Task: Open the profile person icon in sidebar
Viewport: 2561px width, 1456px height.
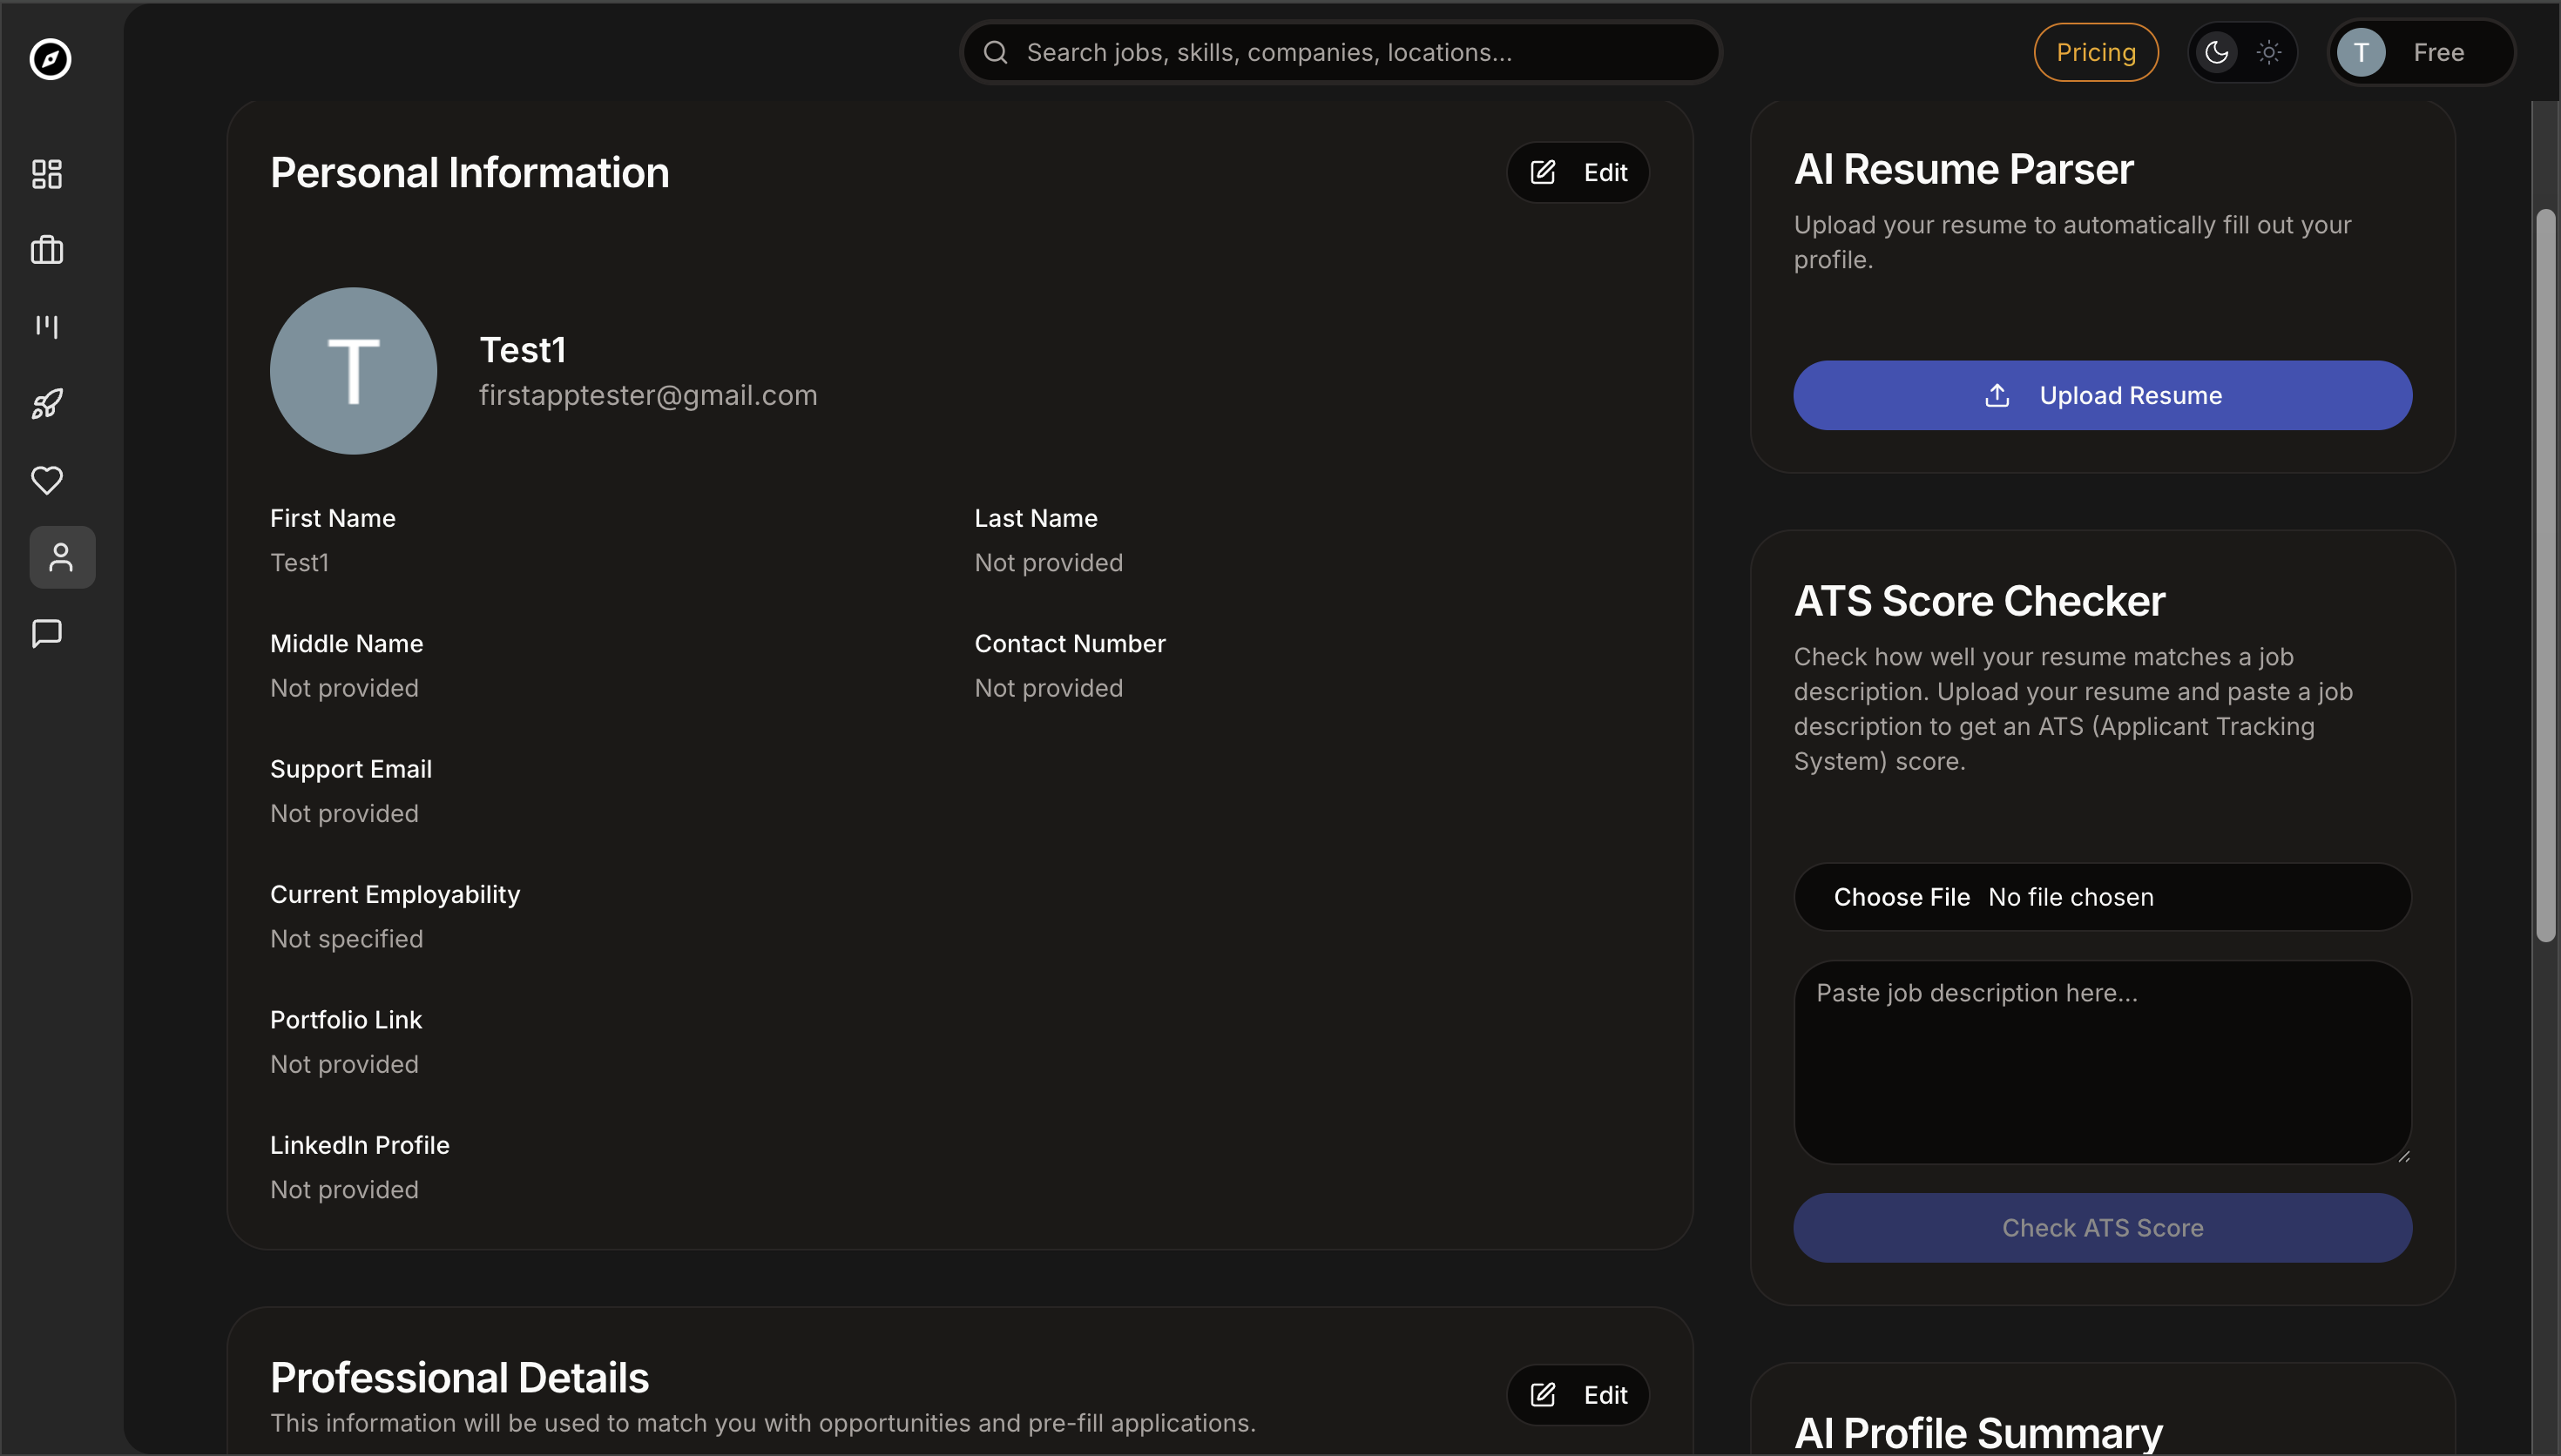Action: pyautogui.click(x=61, y=557)
